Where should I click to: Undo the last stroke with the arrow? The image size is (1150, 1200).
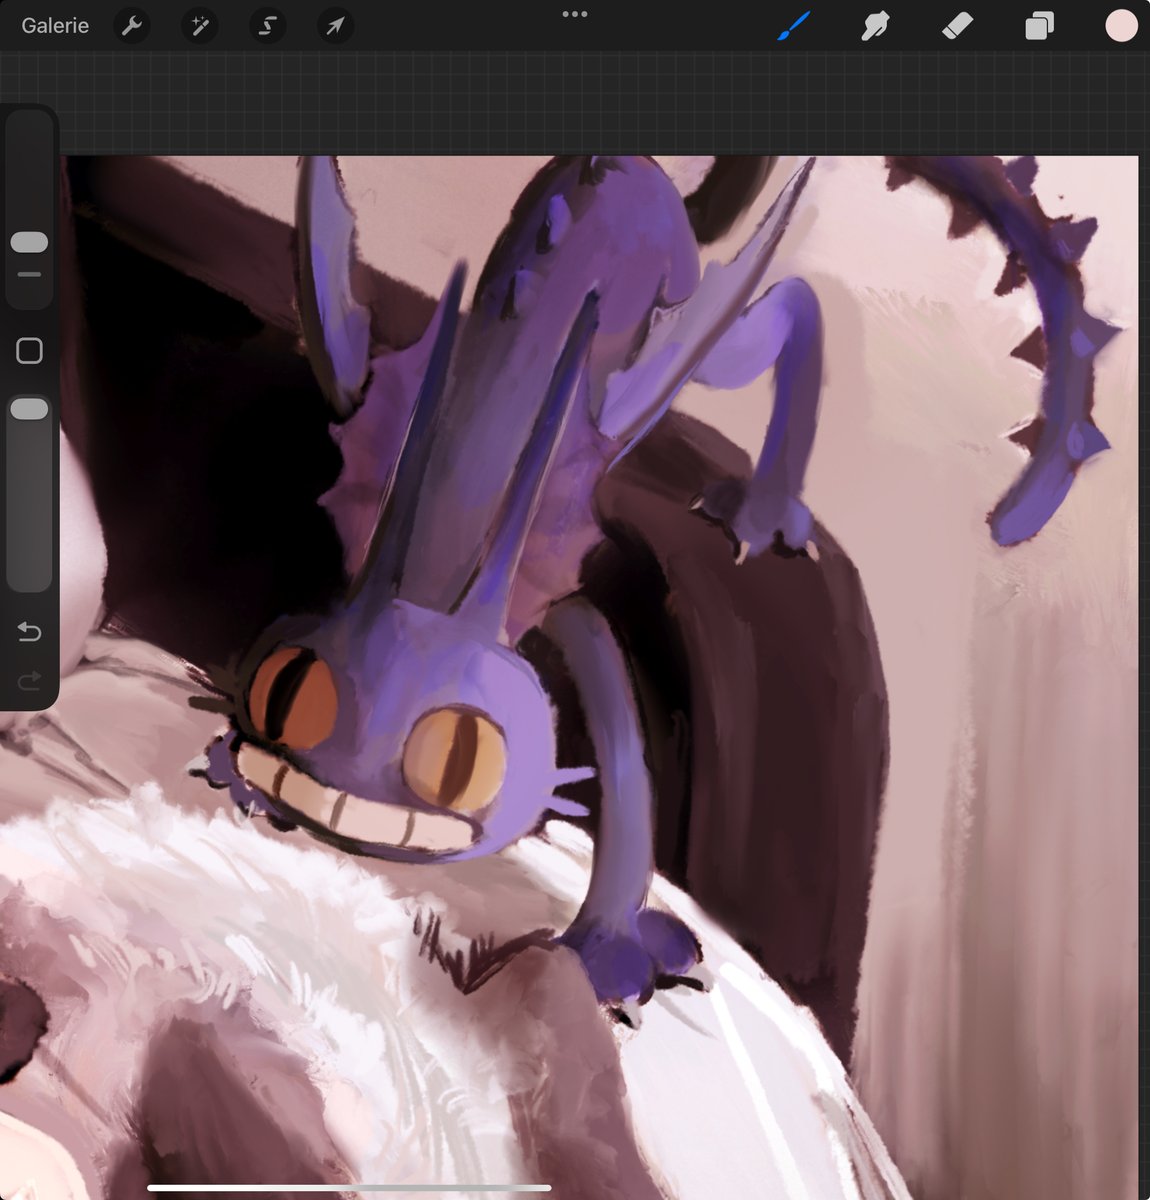click(x=29, y=632)
